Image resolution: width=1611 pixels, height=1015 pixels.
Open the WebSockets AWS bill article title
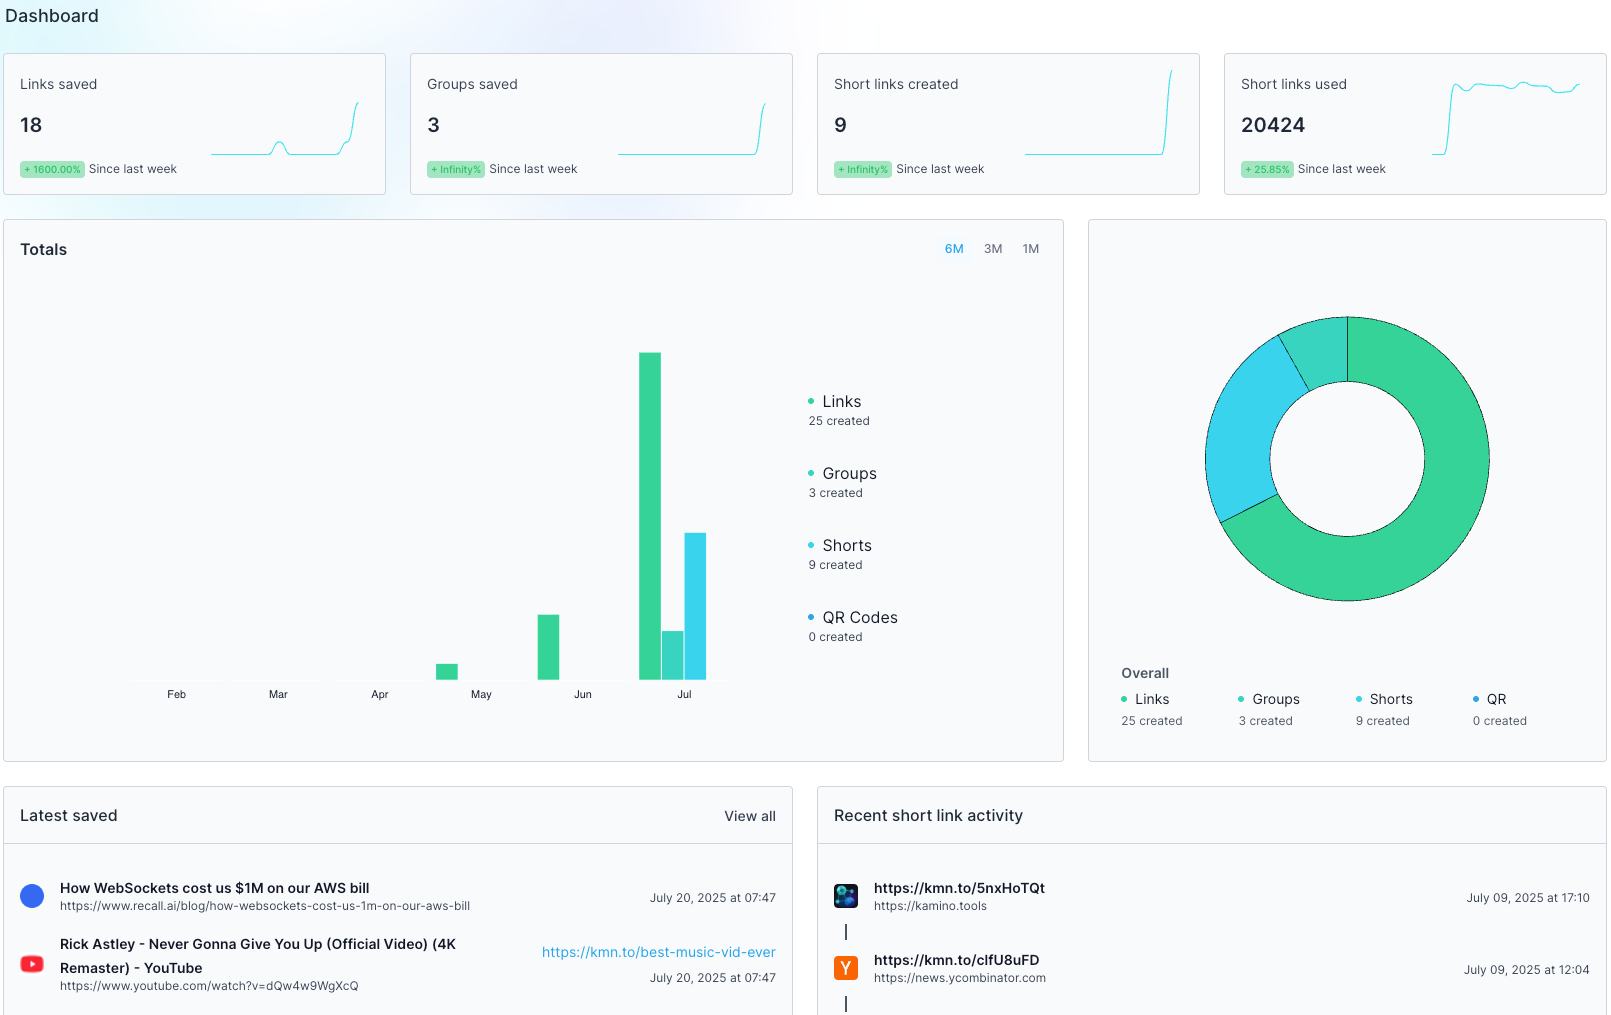[214, 888]
